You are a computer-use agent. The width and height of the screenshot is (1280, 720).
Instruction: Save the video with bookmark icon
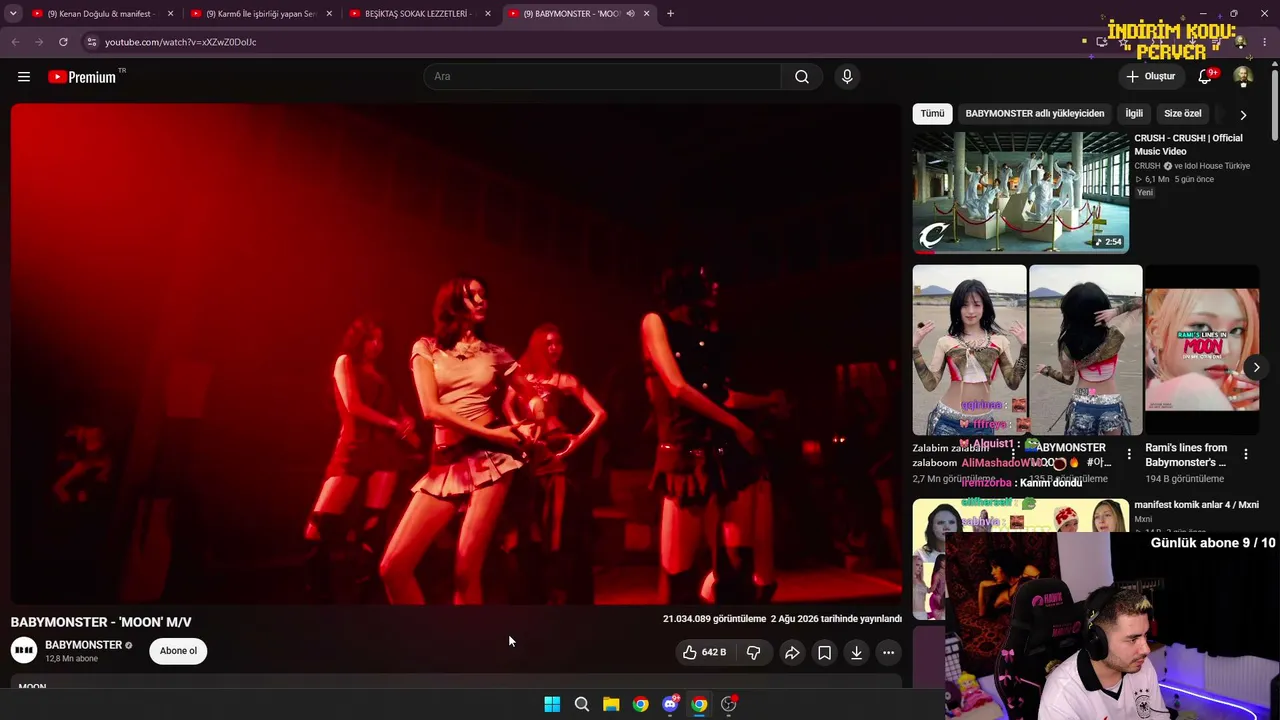(x=824, y=653)
